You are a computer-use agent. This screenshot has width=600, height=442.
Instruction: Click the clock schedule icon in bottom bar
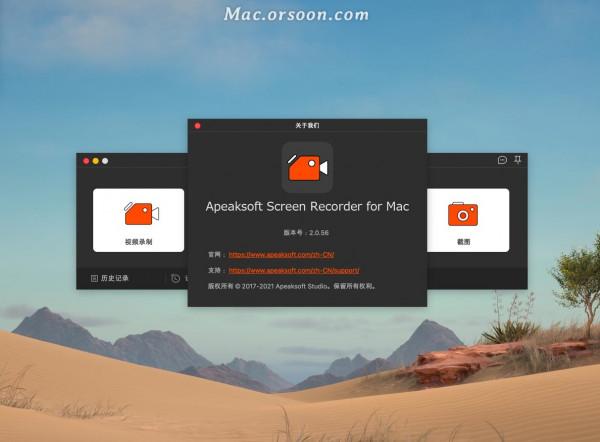[175, 278]
